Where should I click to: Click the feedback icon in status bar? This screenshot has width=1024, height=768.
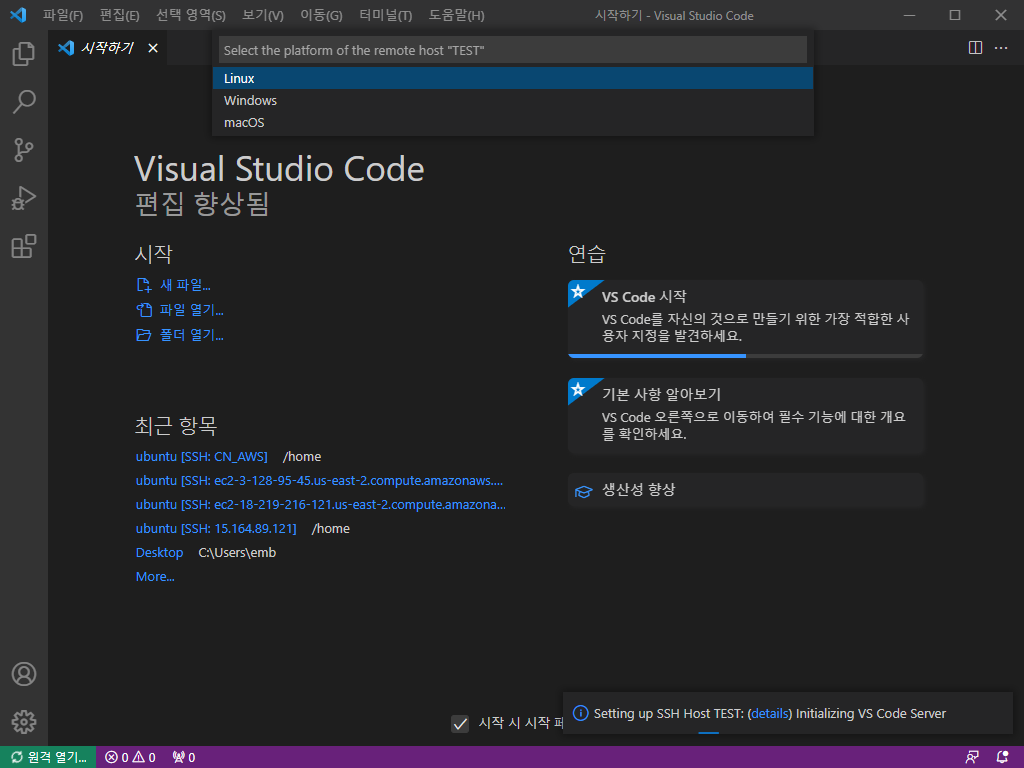point(972,757)
